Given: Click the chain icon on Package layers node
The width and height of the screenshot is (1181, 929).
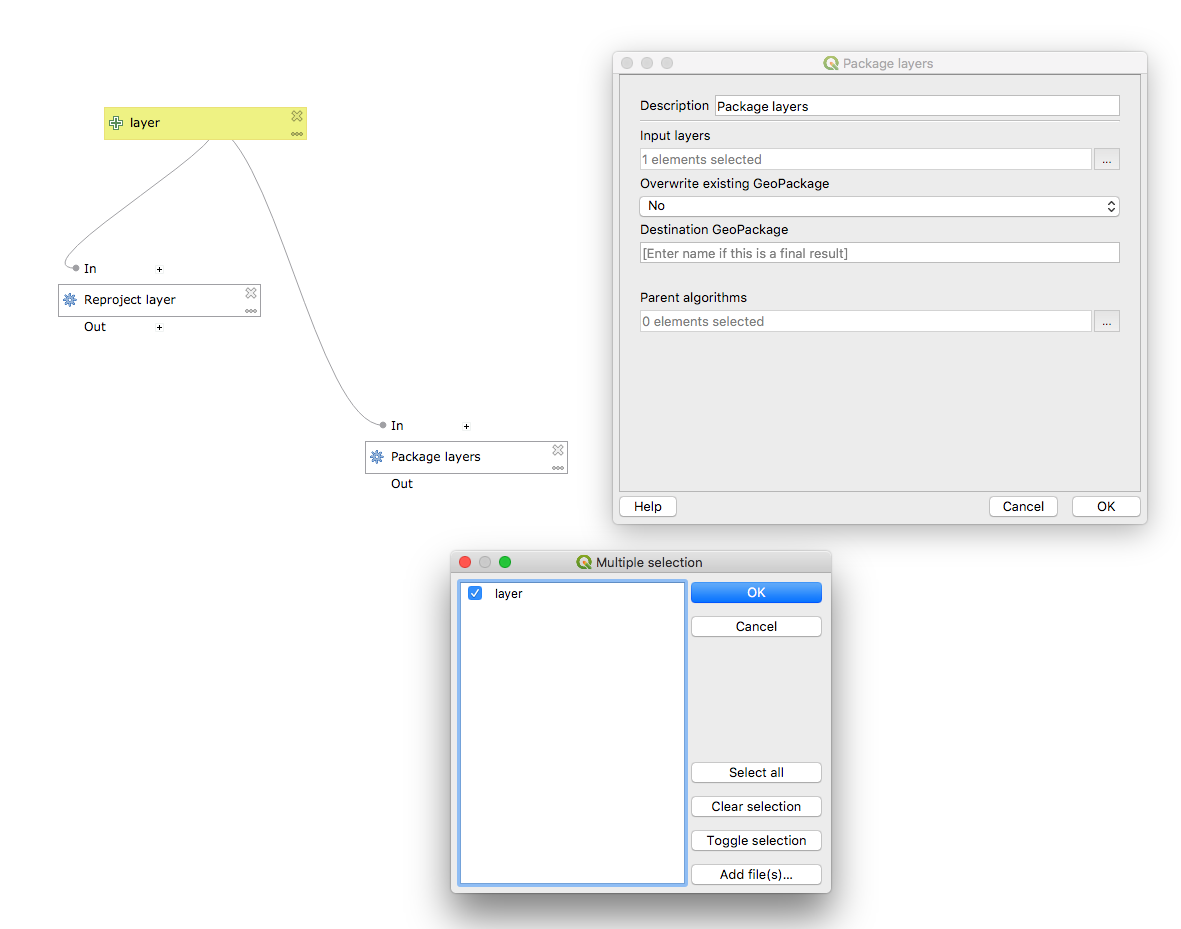Looking at the screenshot, I should [x=558, y=466].
